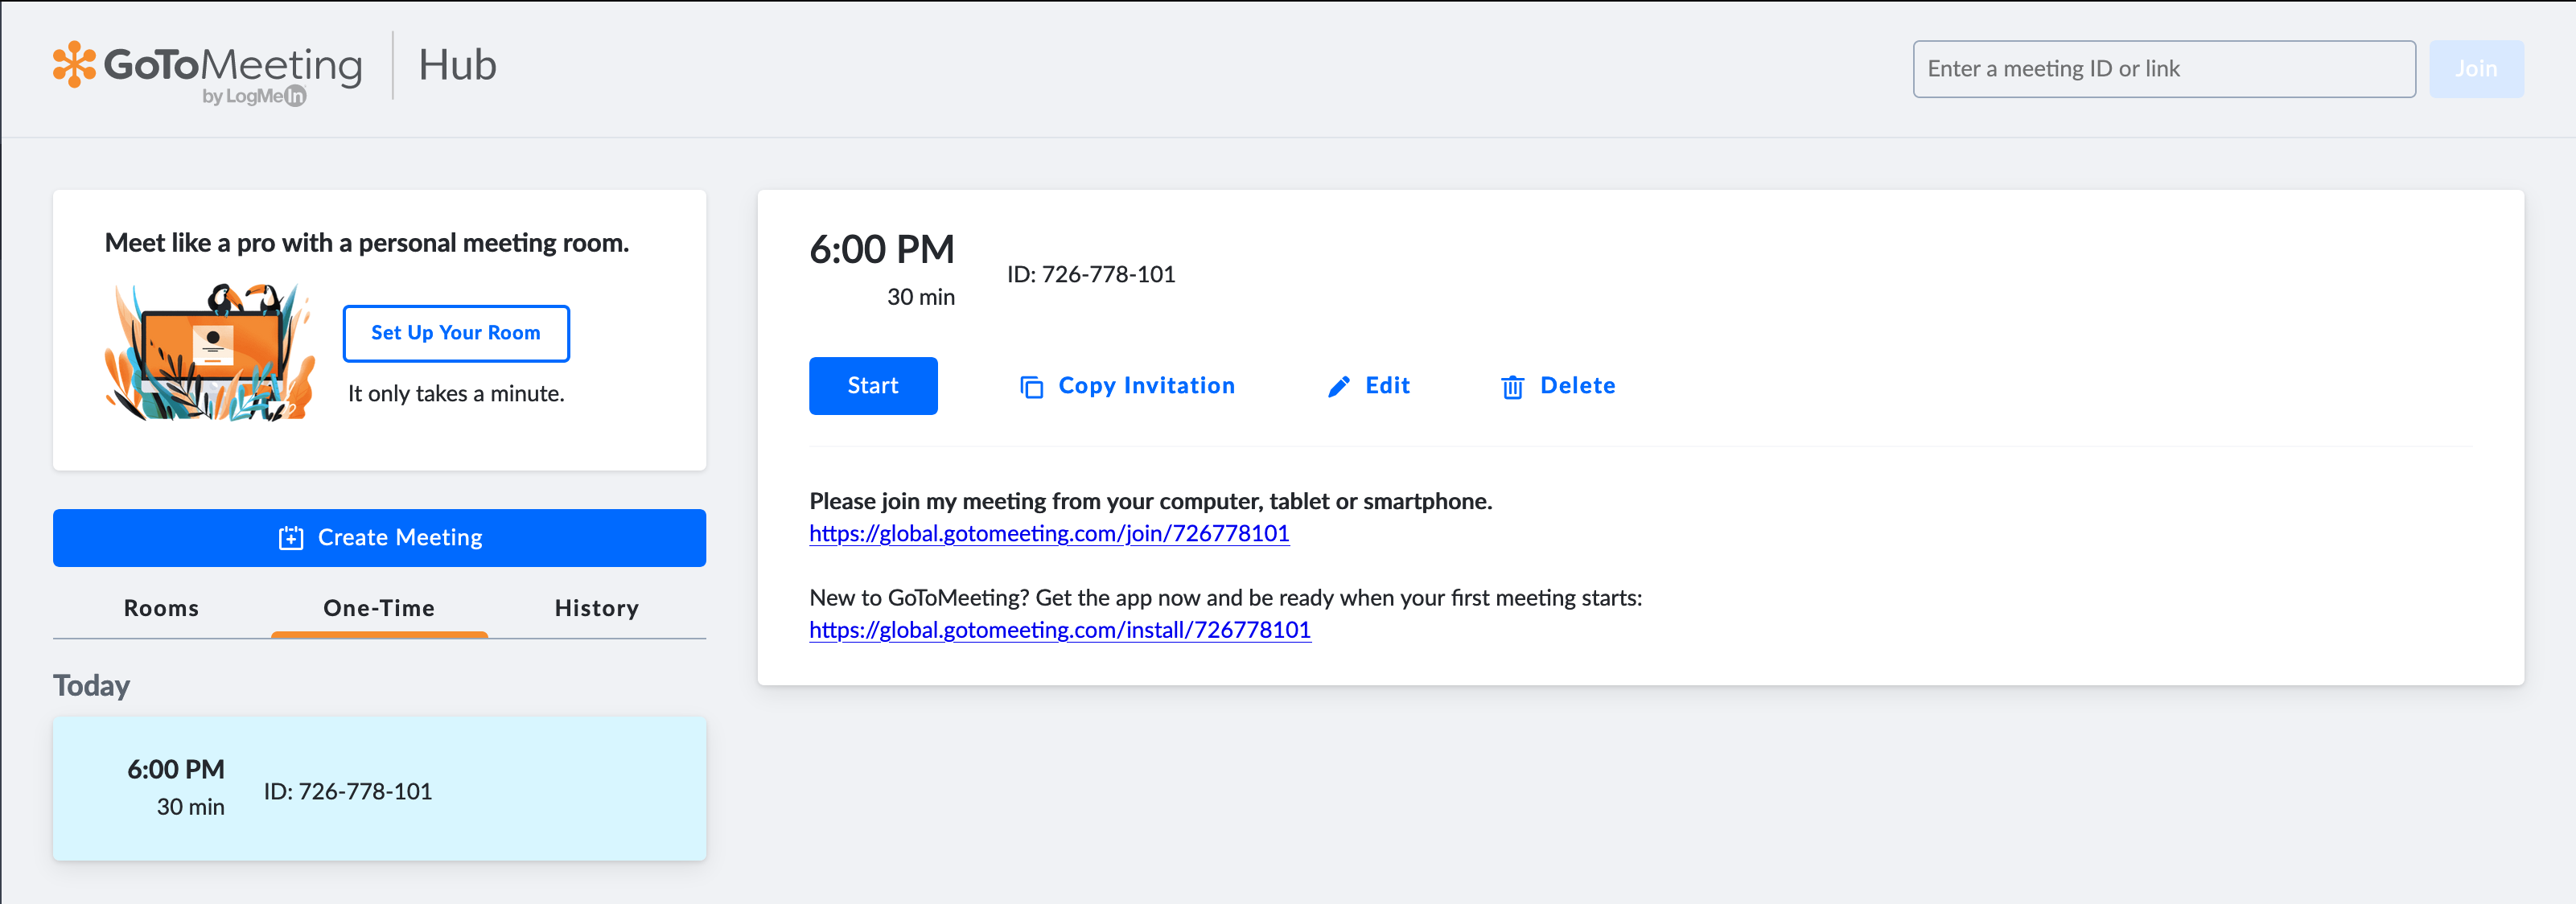Click the trash can icon next to Delete

[1512, 387]
